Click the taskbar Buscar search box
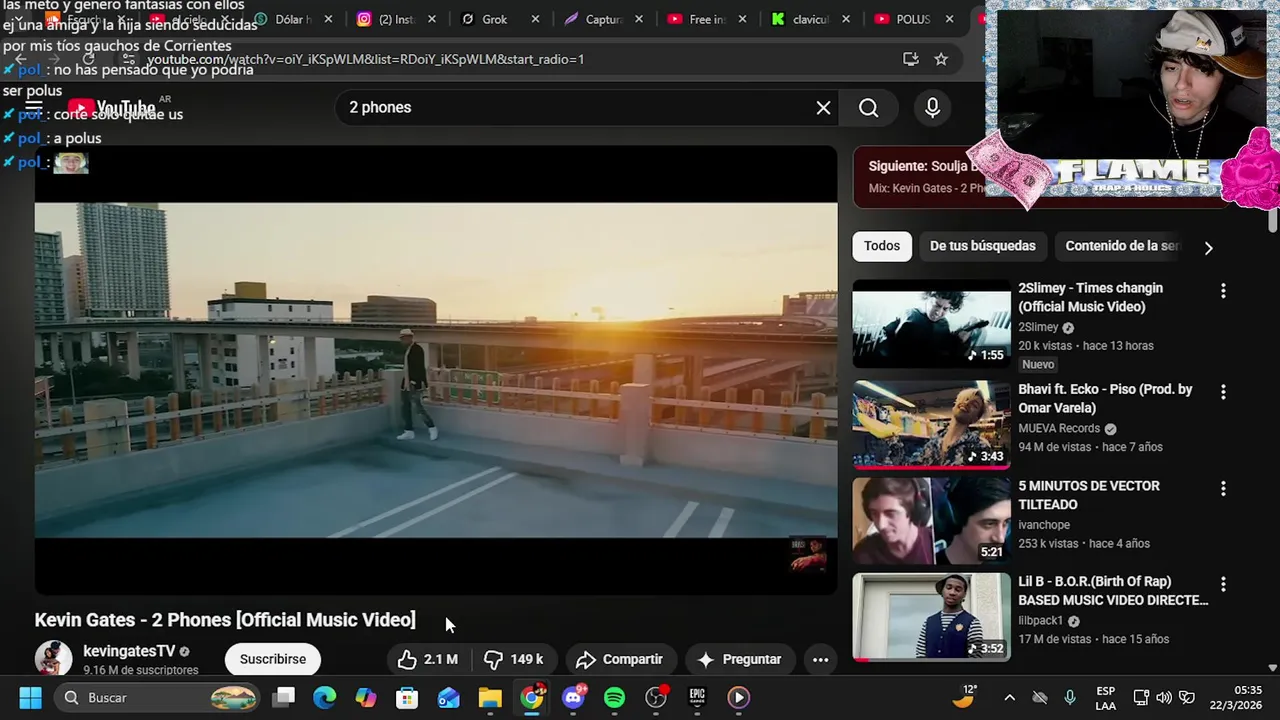This screenshot has width=1280, height=720. pyautogui.click(x=155, y=697)
